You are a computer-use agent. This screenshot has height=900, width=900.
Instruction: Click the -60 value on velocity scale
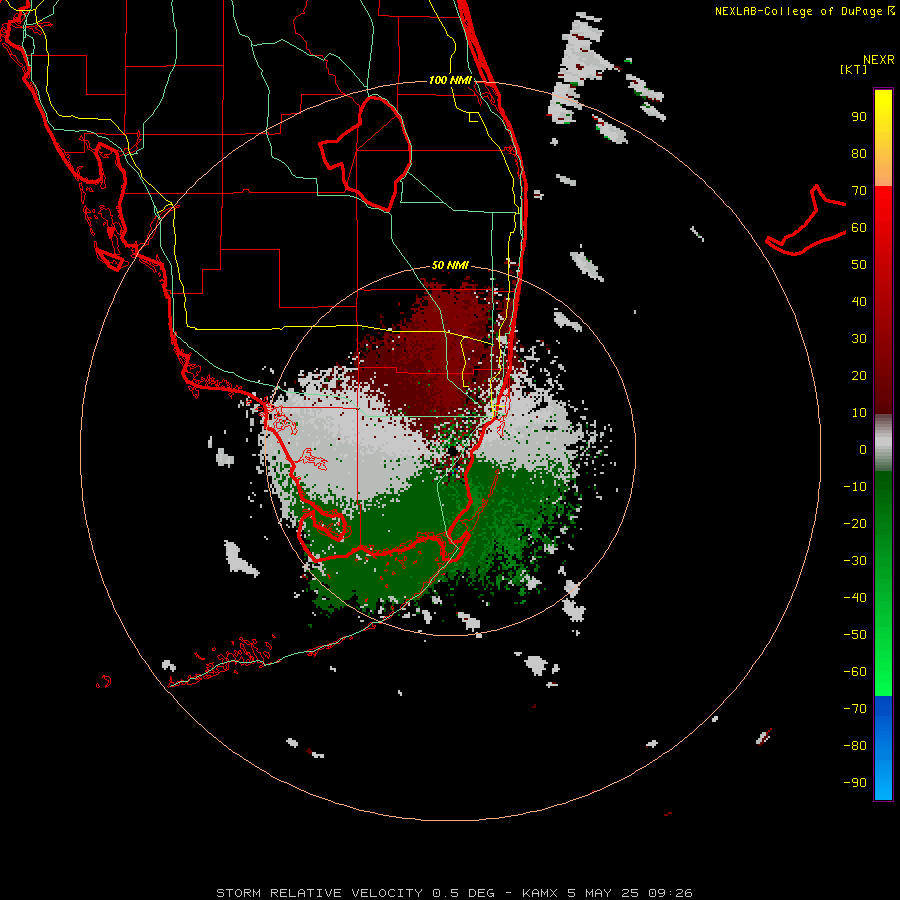(855, 672)
